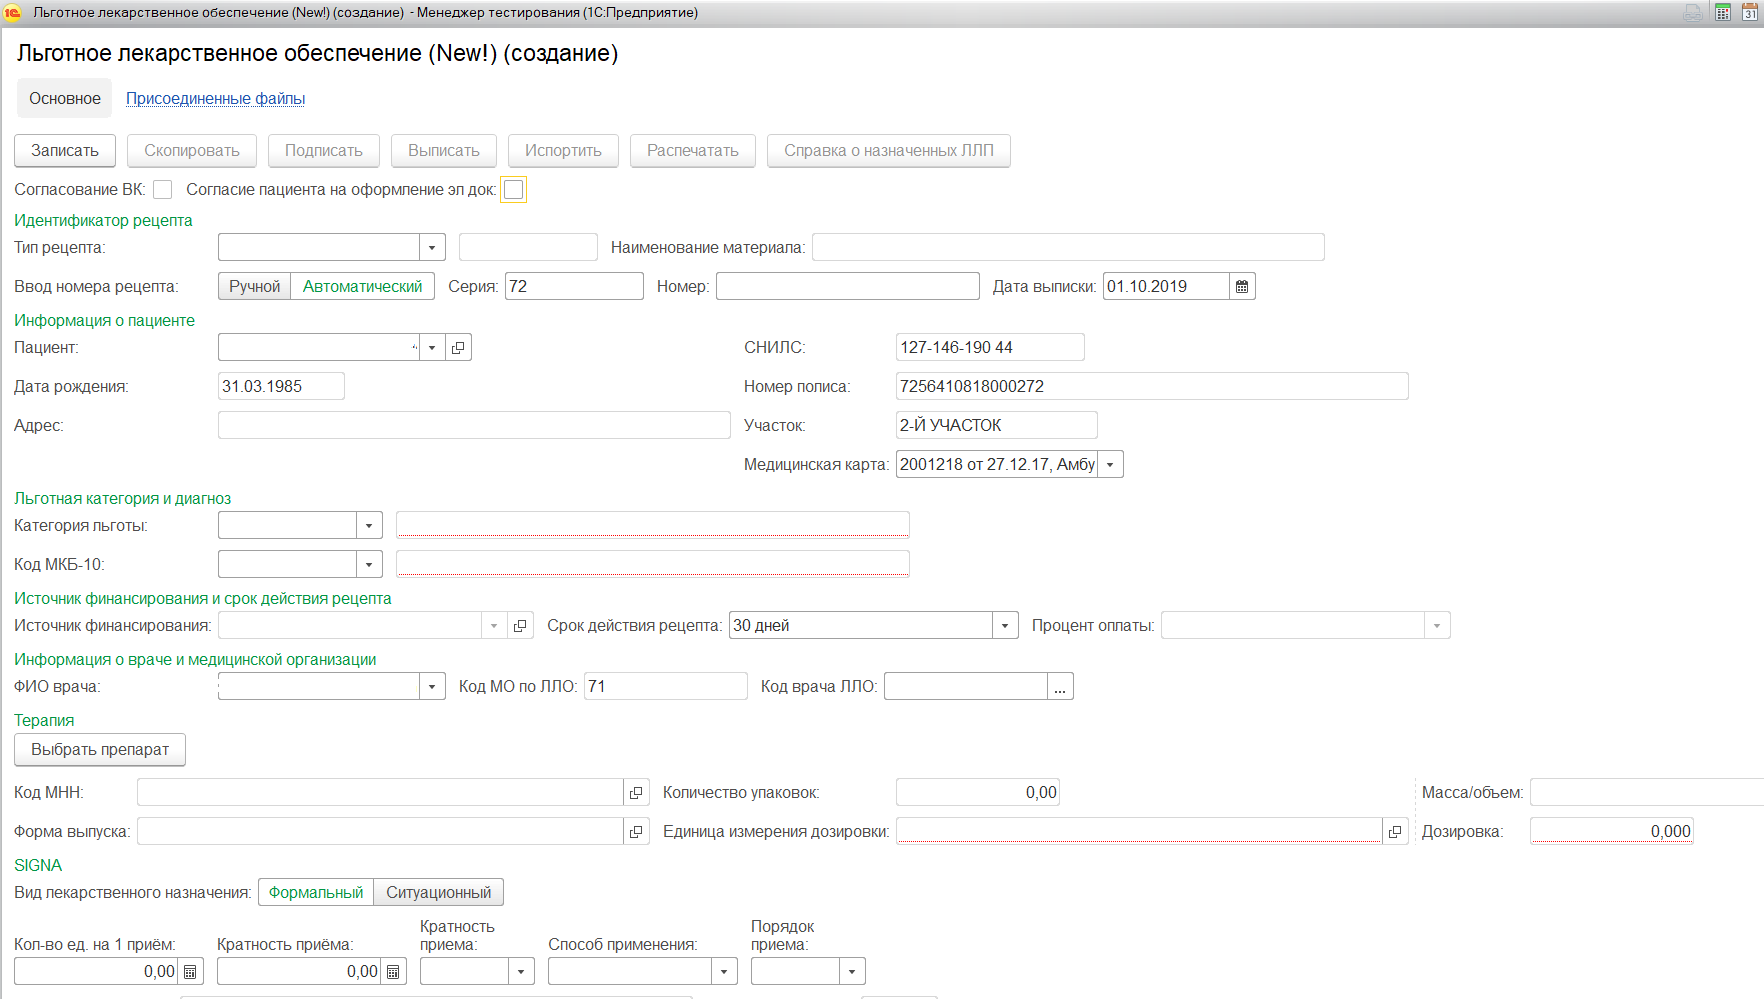1764x999 pixels.
Task: Open the calculator icon in the title bar
Action: point(1723,13)
